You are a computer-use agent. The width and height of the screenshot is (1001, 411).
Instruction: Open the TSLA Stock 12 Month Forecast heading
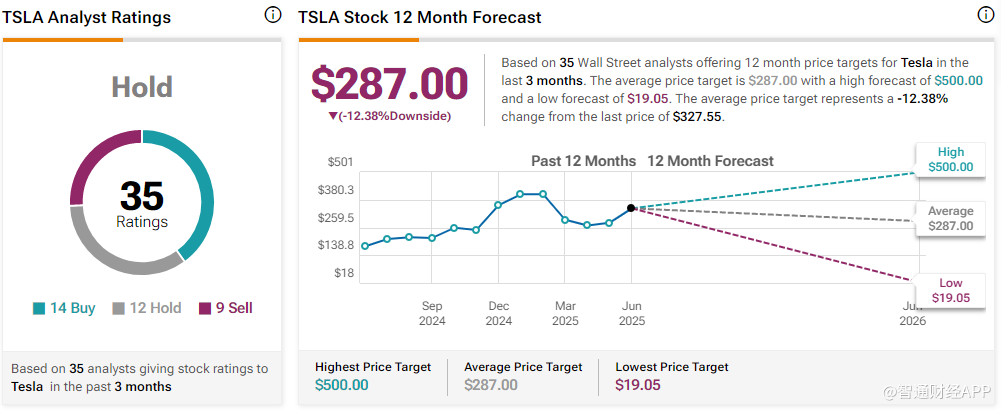[420, 18]
